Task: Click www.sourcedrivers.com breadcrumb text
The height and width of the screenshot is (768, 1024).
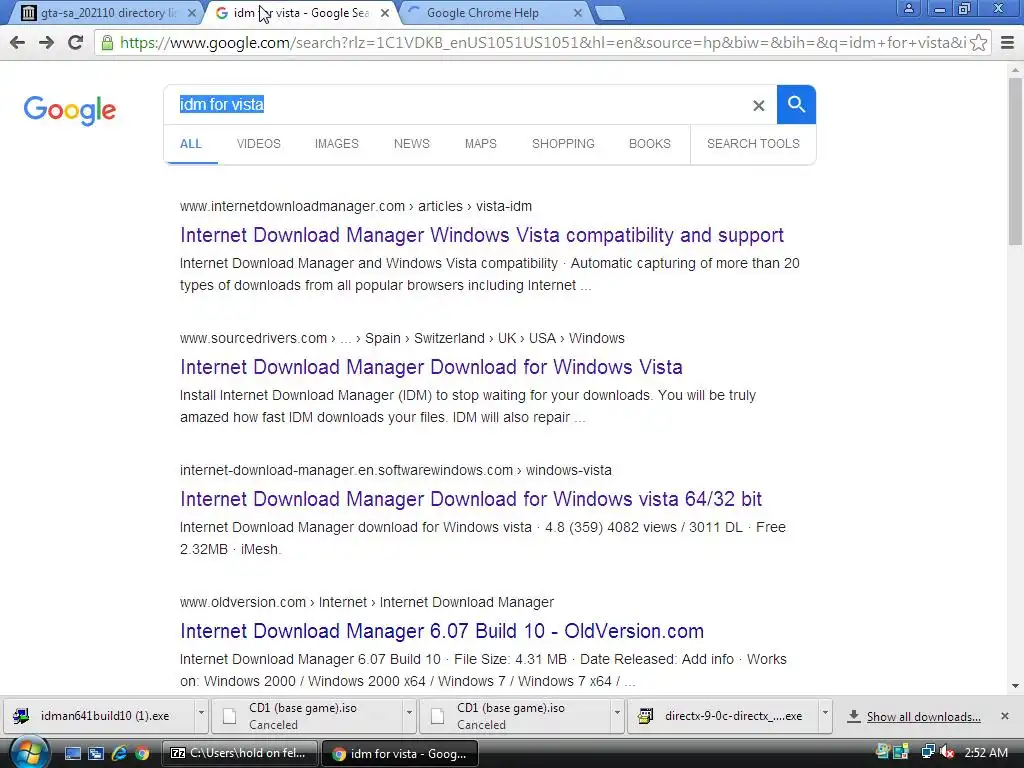Action: pos(253,338)
